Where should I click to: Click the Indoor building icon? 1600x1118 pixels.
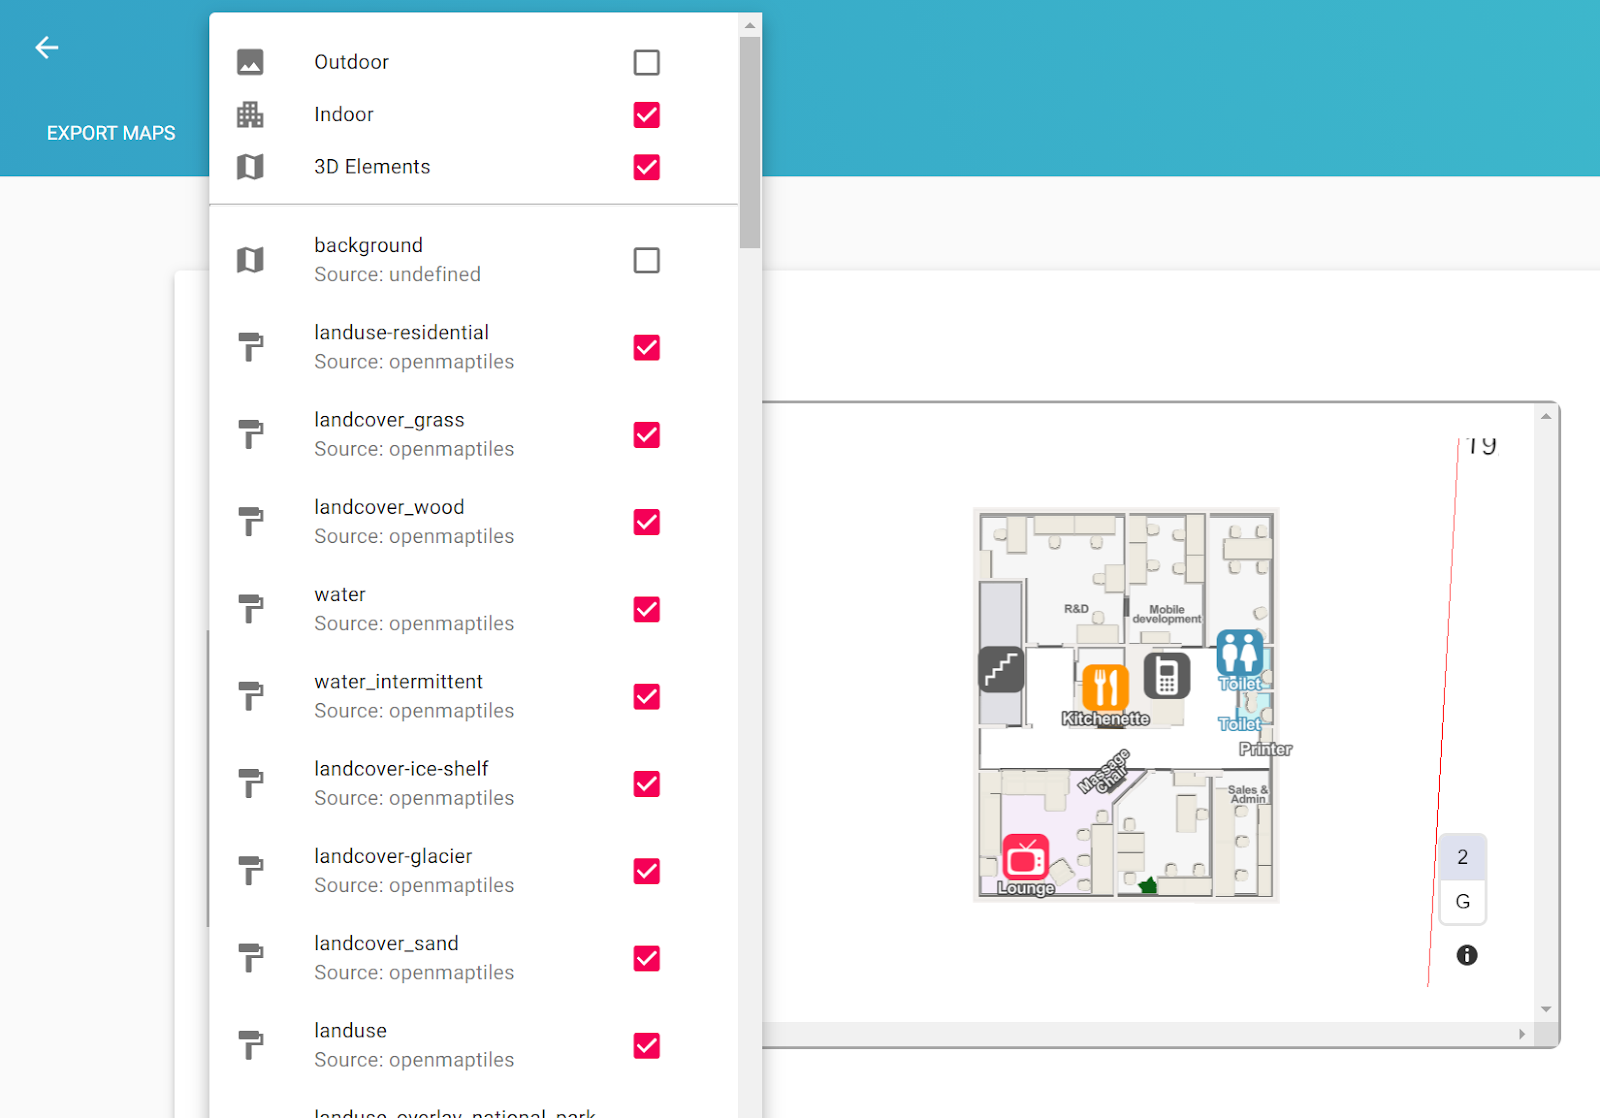tap(252, 114)
